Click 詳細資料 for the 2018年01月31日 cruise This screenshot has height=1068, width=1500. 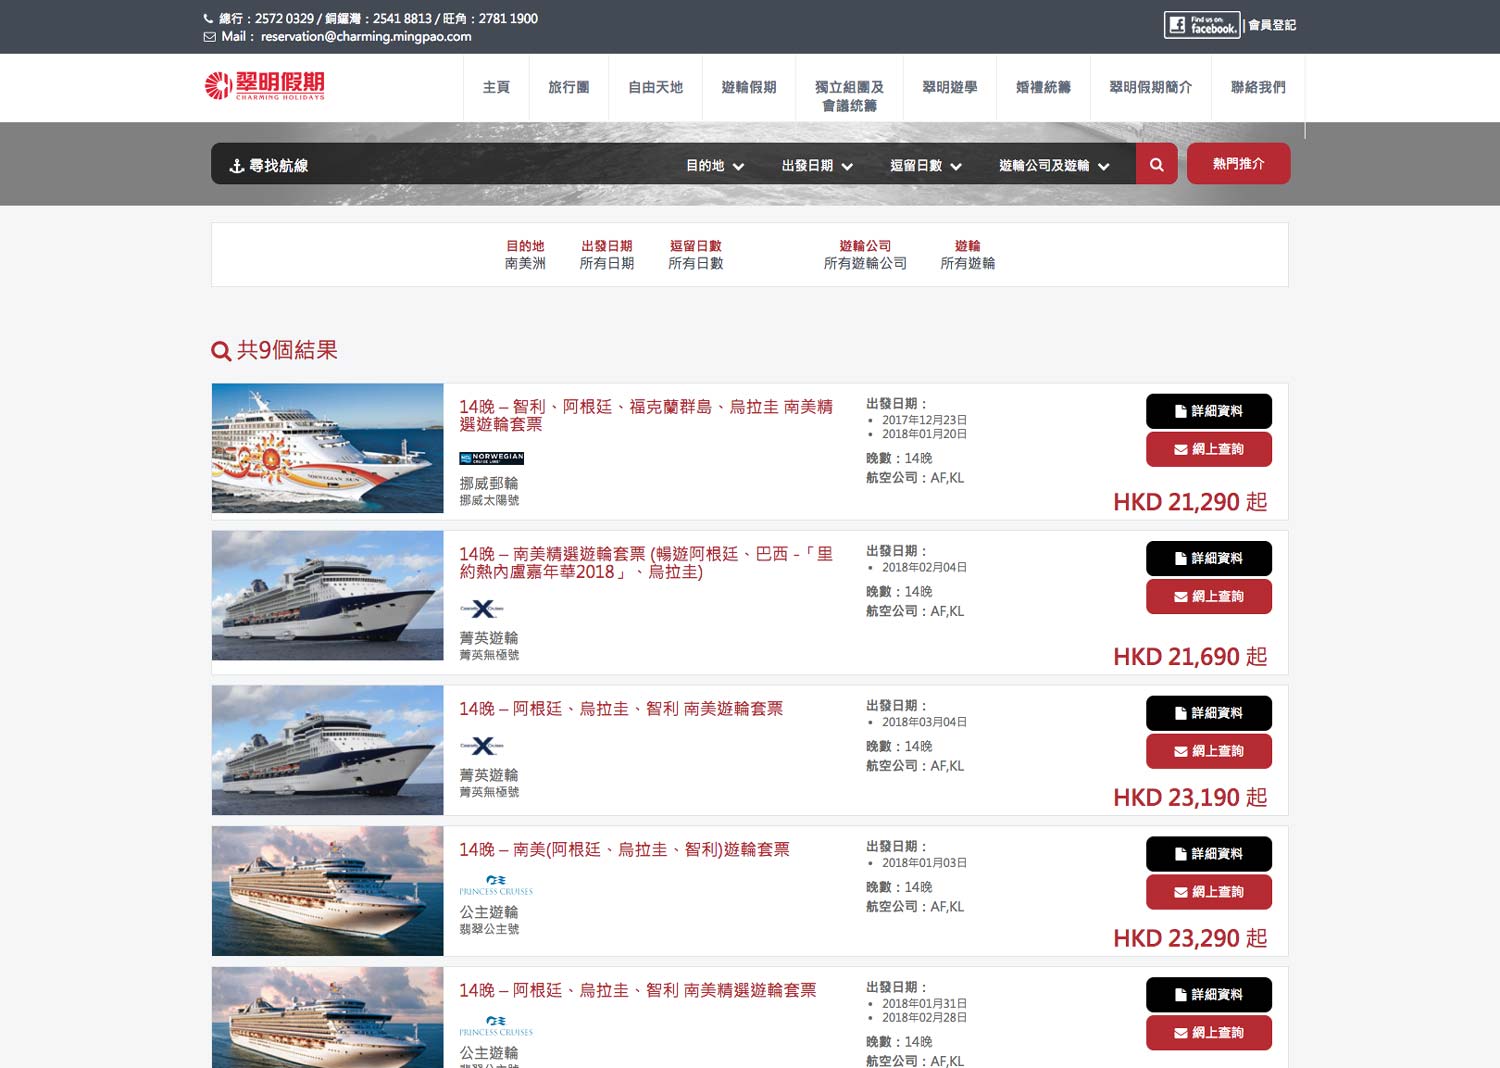tap(1209, 995)
